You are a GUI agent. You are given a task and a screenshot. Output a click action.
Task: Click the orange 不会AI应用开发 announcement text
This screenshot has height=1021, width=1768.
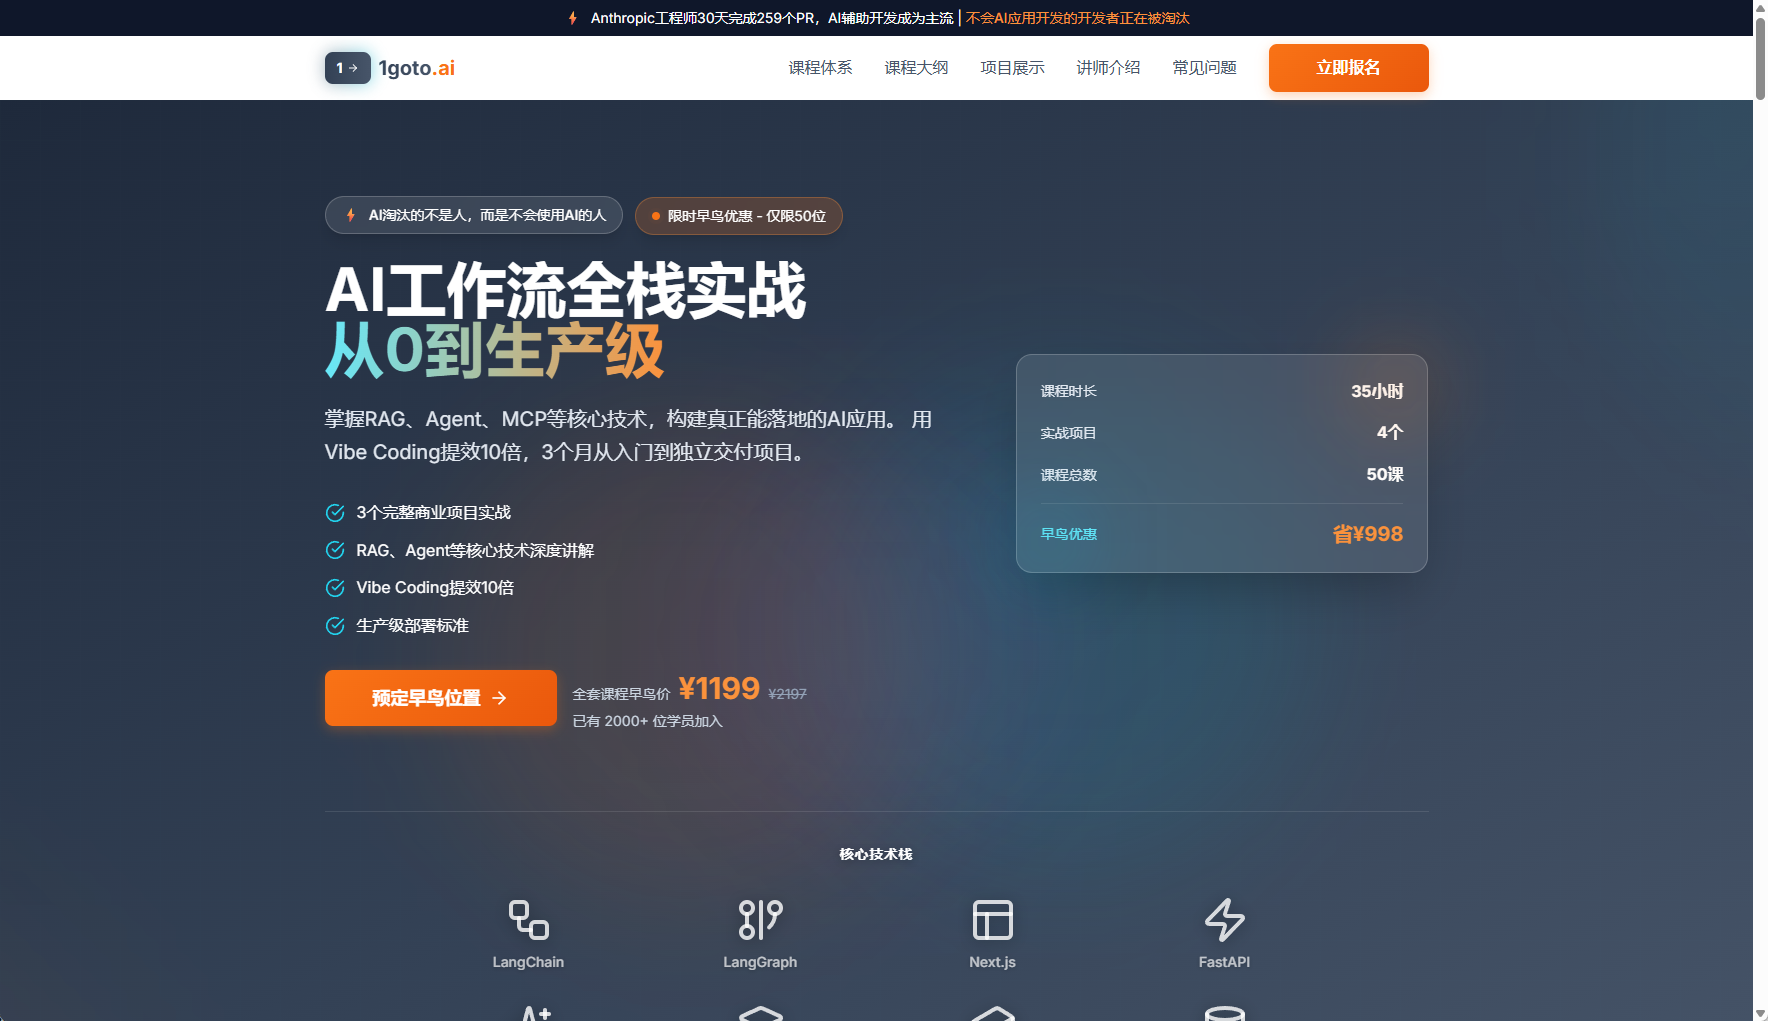click(x=1077, y=18)
